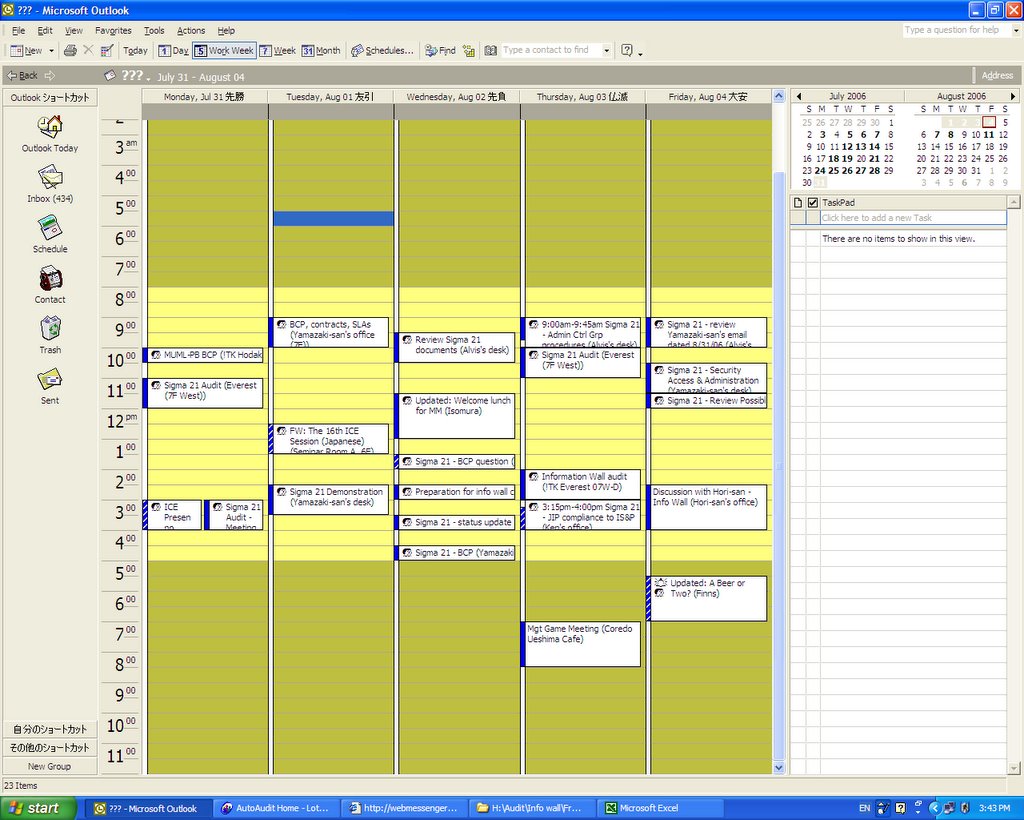
Task: Open the Outlook Today shortcut
Action: (50, 134)
